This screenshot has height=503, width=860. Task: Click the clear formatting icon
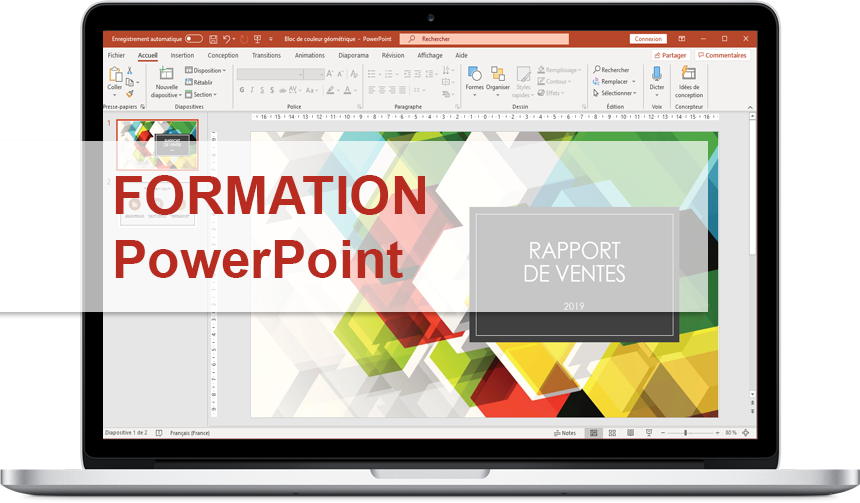(354, 74)
